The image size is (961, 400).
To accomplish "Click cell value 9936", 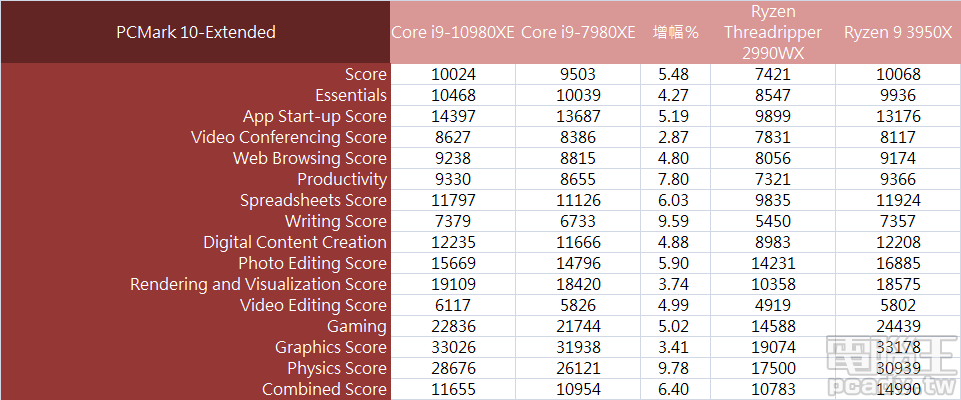I will pyautogui.click(x=898, y=96).
